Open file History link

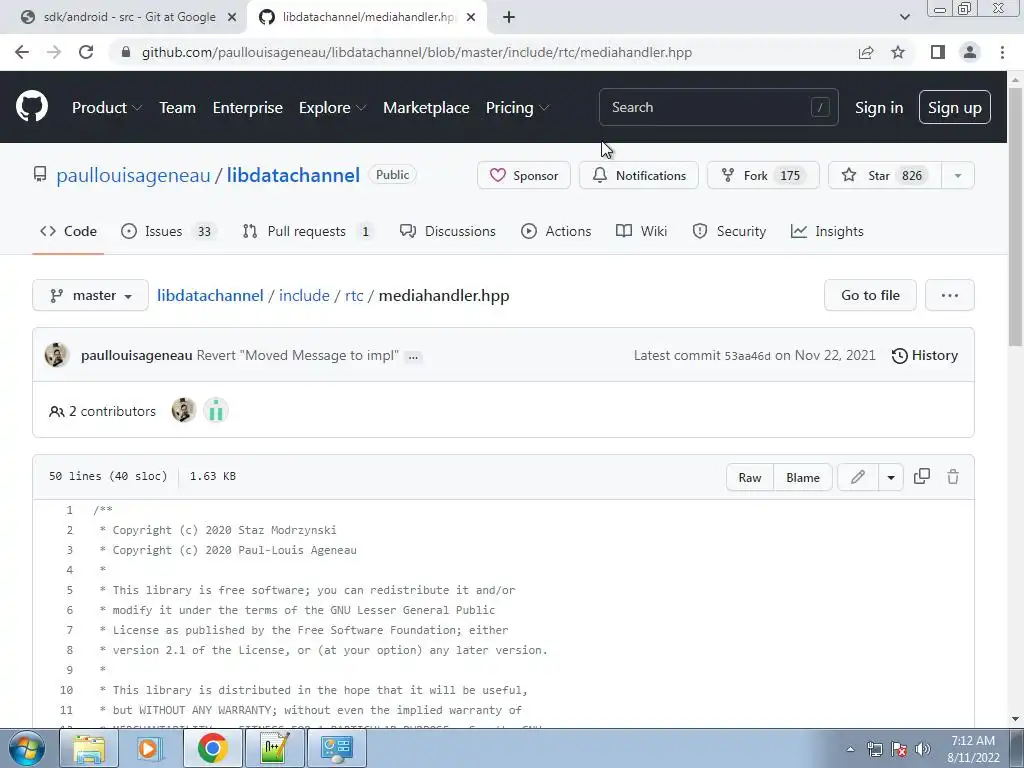click(x=925, y=355)
